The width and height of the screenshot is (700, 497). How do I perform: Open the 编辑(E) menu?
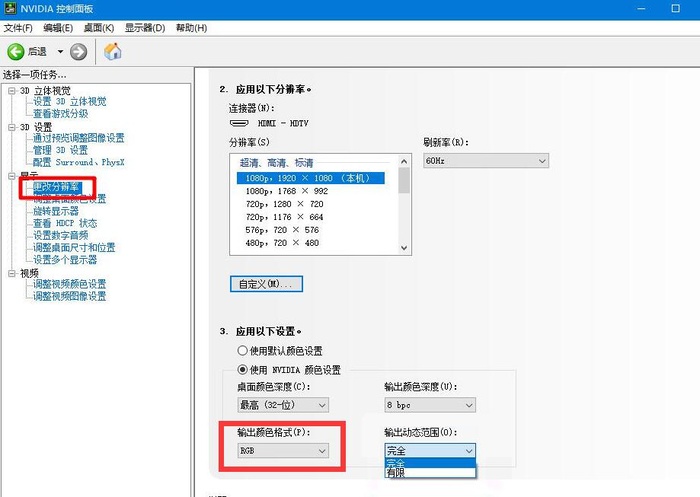point(58,28)
